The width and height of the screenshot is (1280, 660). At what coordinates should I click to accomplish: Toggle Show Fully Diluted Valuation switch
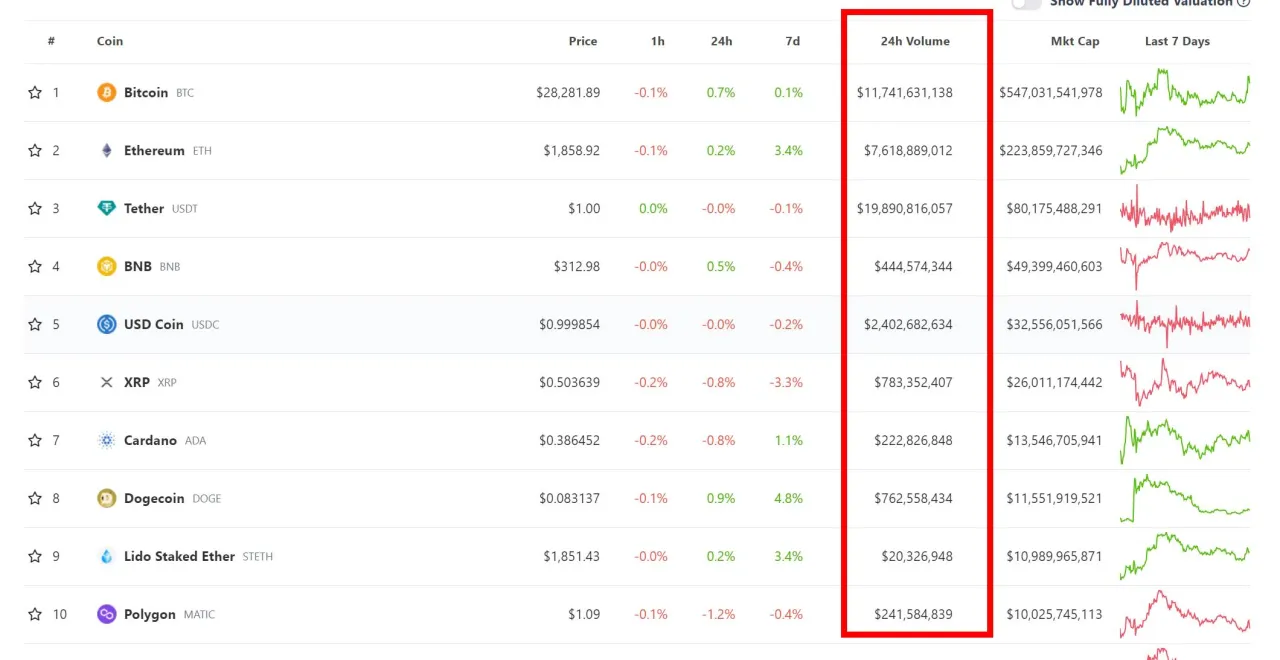pos(1026,4)
